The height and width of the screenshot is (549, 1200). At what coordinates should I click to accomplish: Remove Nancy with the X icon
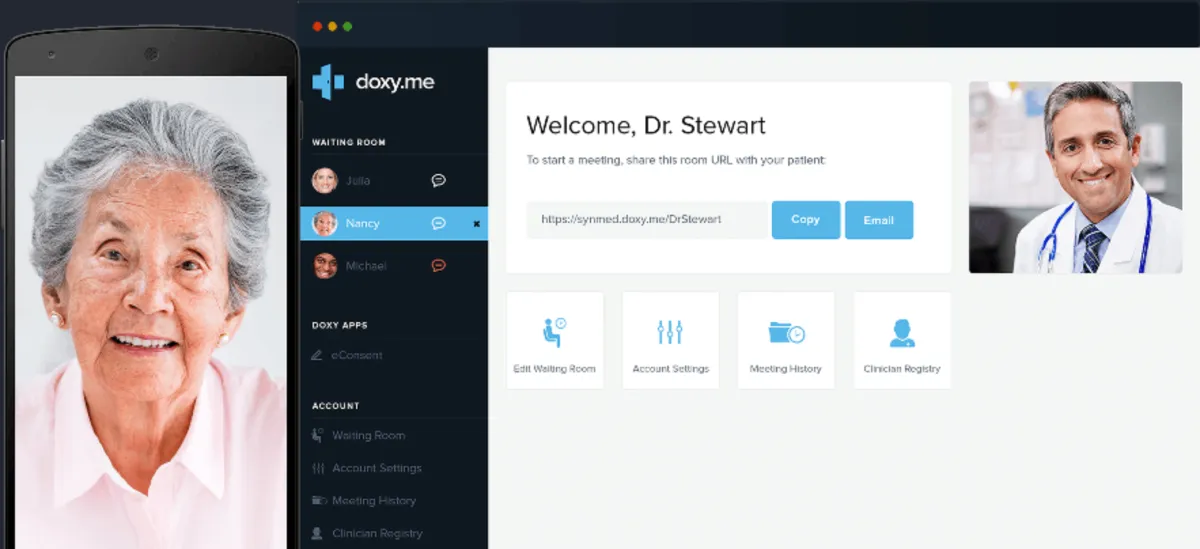[476, 224]
